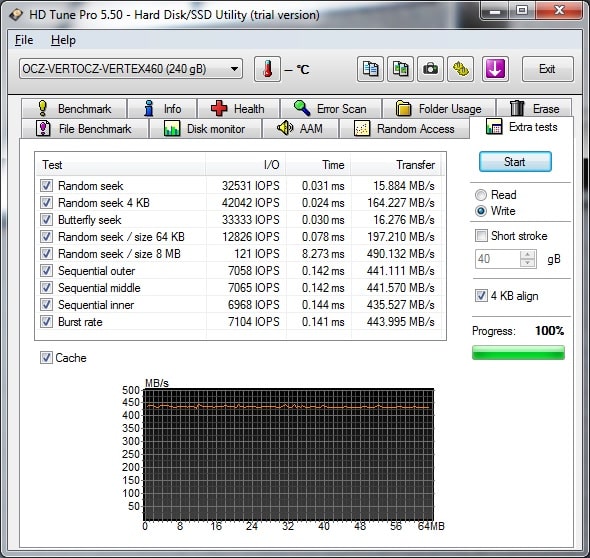Uncheck the Sequential middle test
Viewport: 590px width, 558px height.
coord(46,288)
